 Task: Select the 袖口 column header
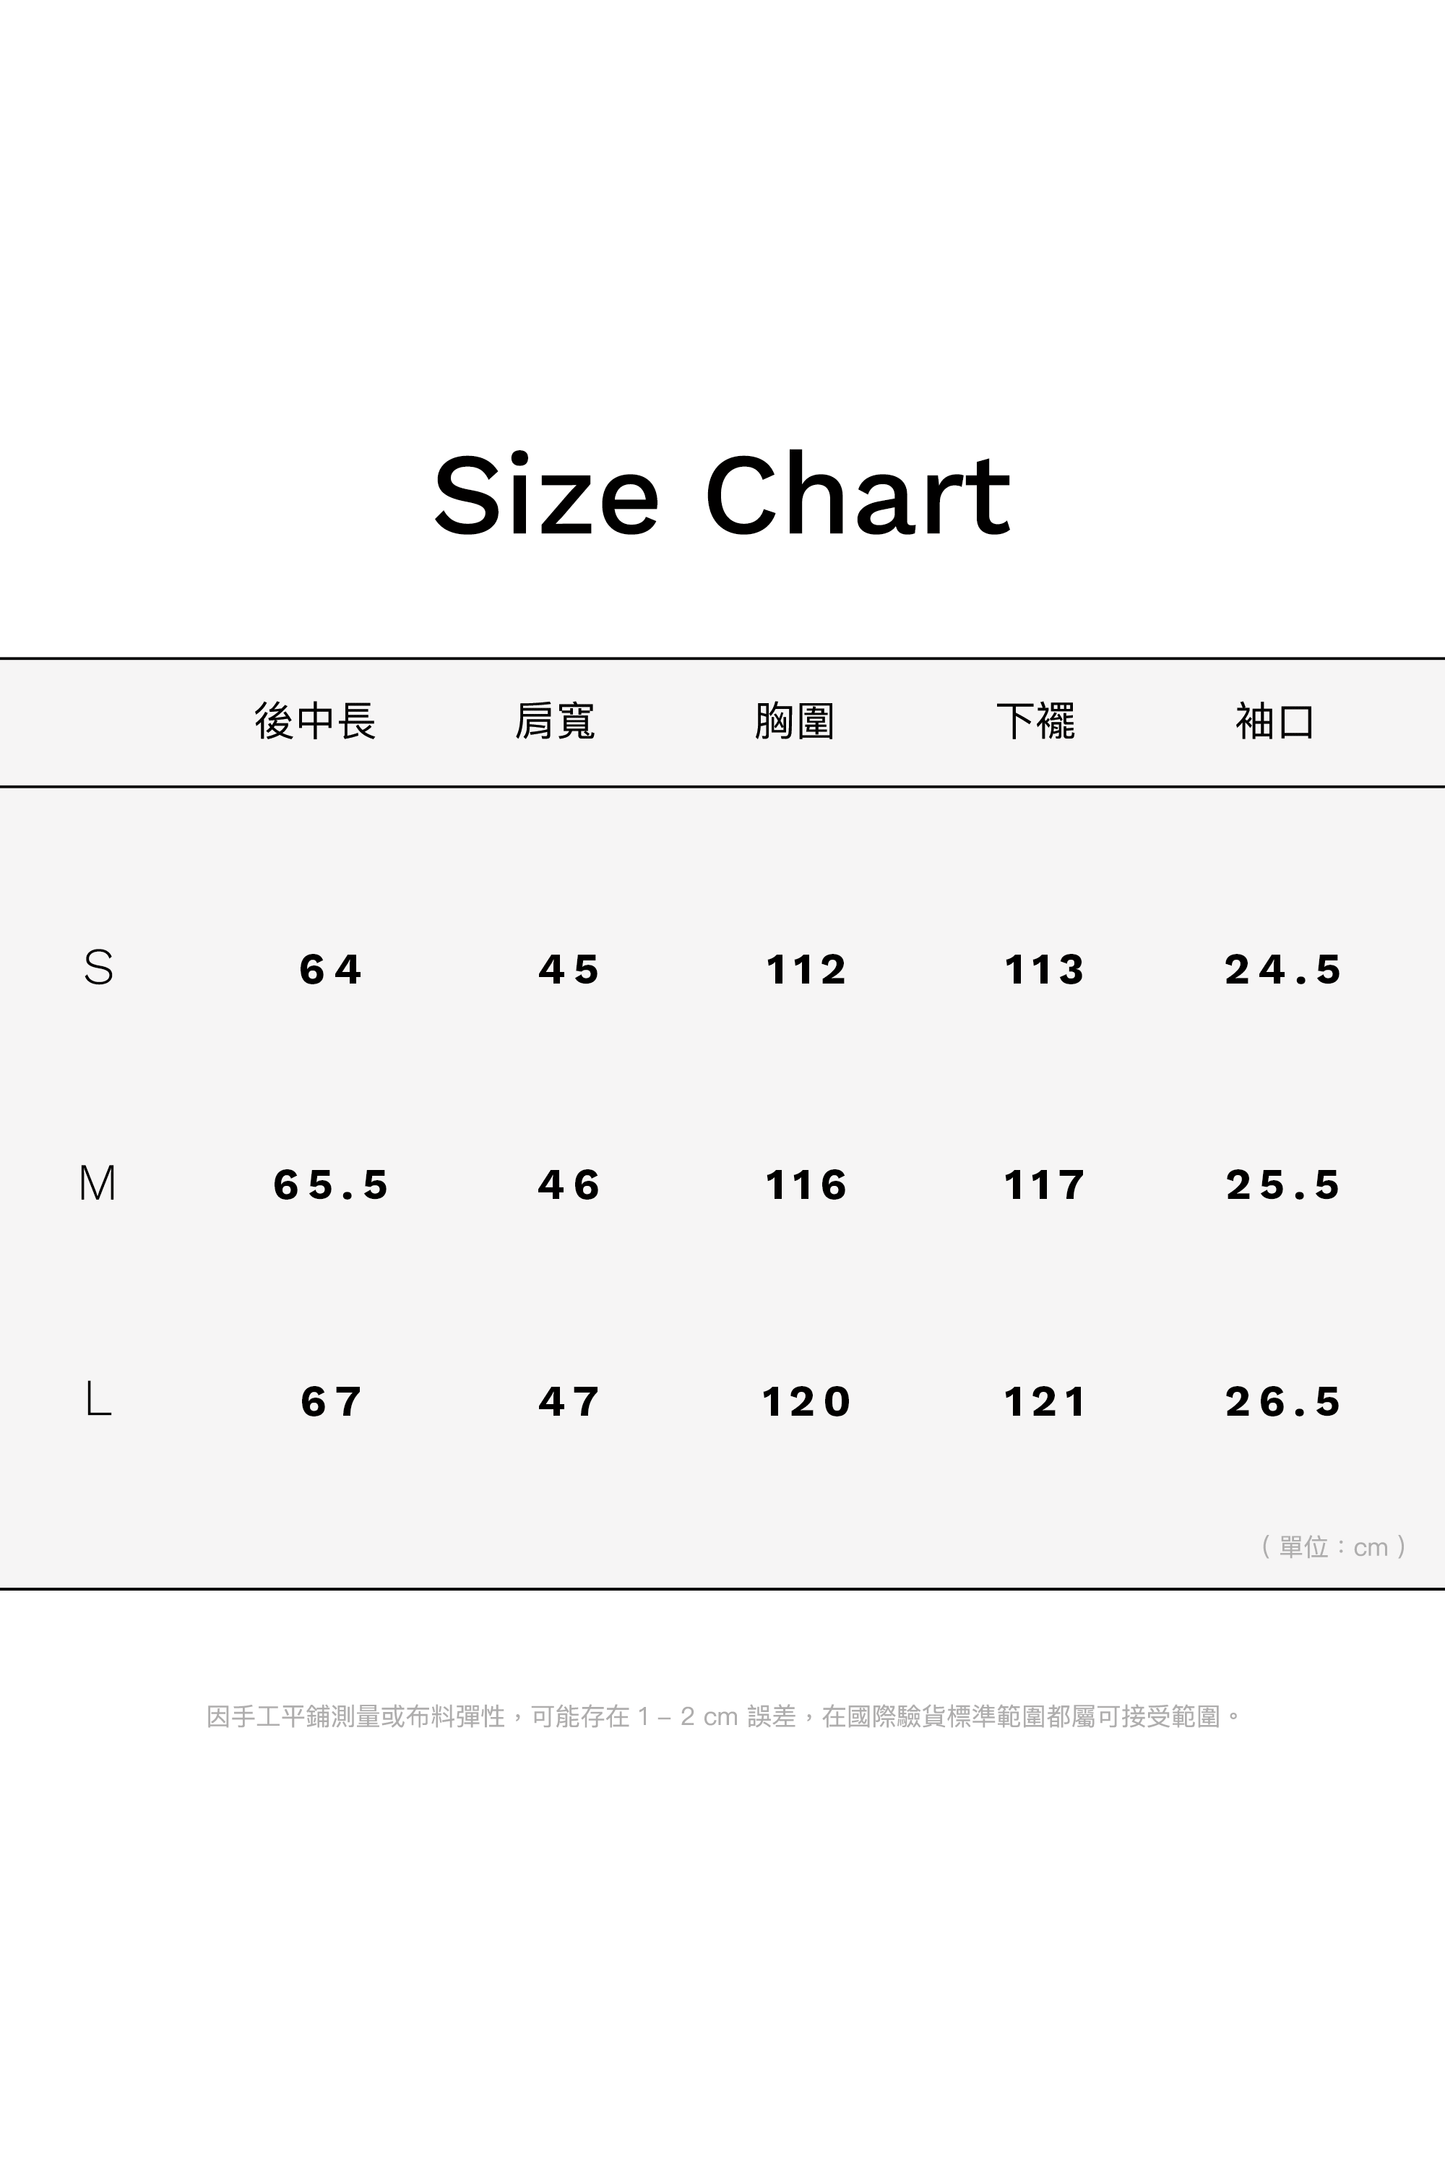(x=1275, y=721)
